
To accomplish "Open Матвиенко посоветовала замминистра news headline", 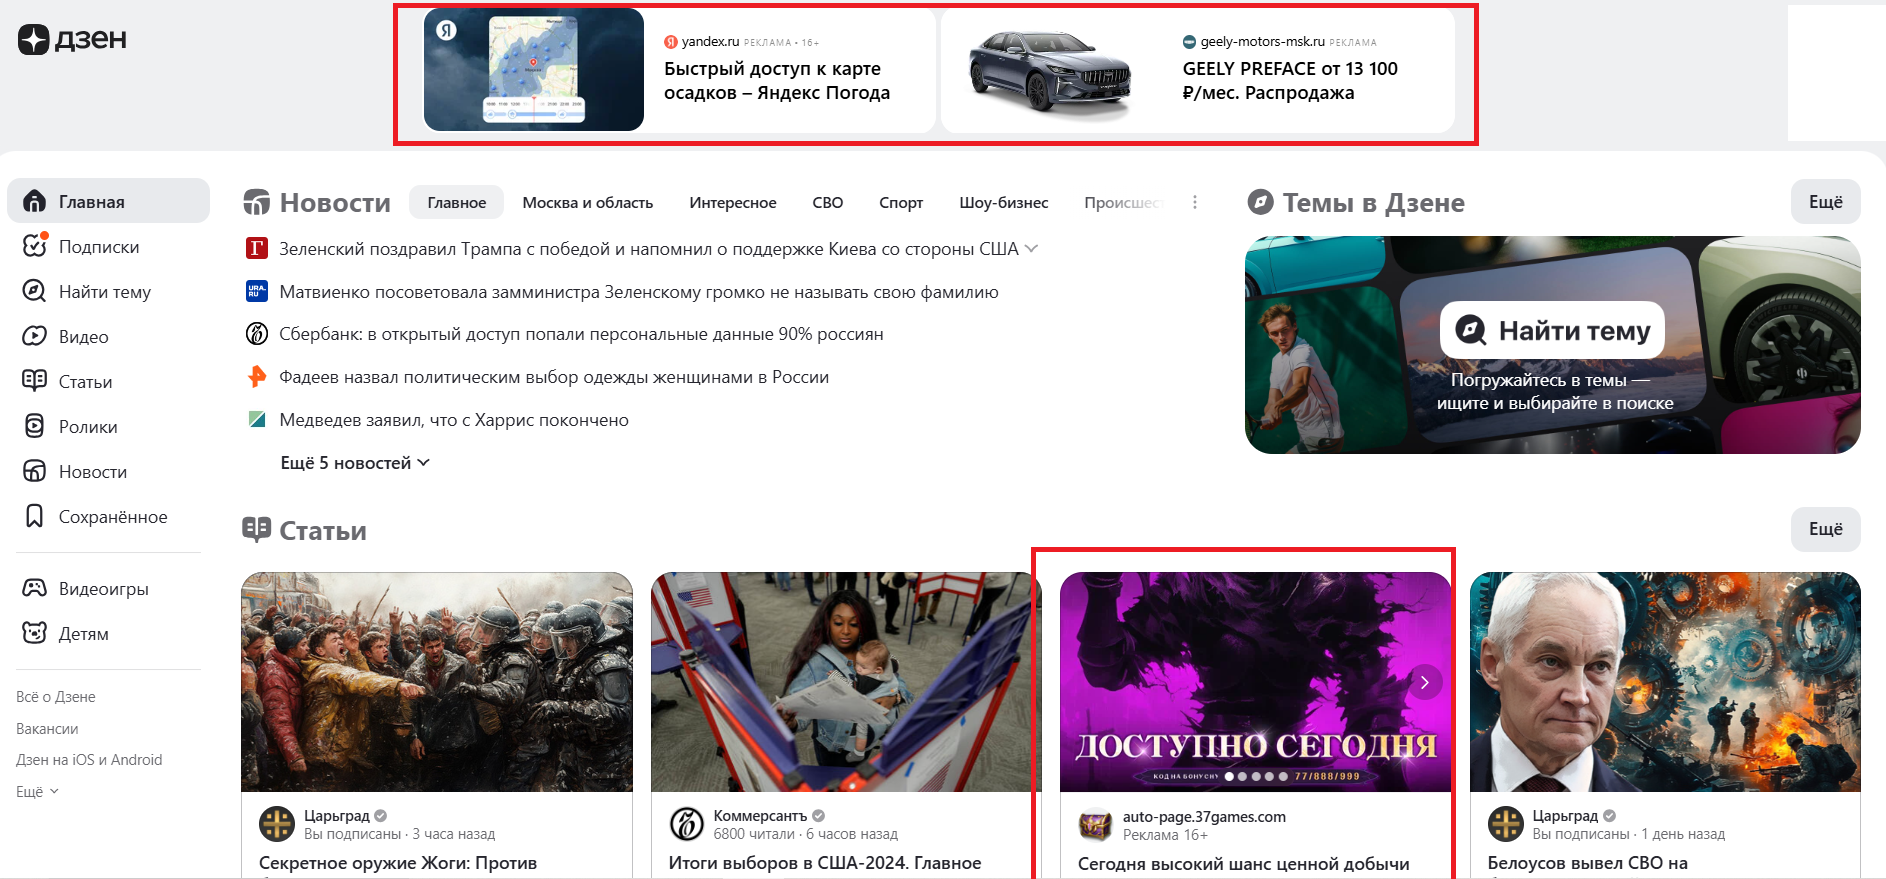I will click(x=639, y=292).
